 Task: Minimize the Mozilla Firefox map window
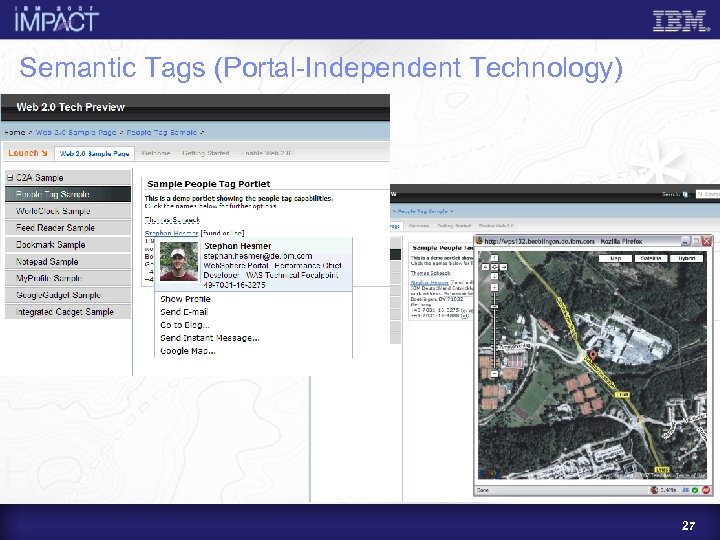tap(686, 241)
